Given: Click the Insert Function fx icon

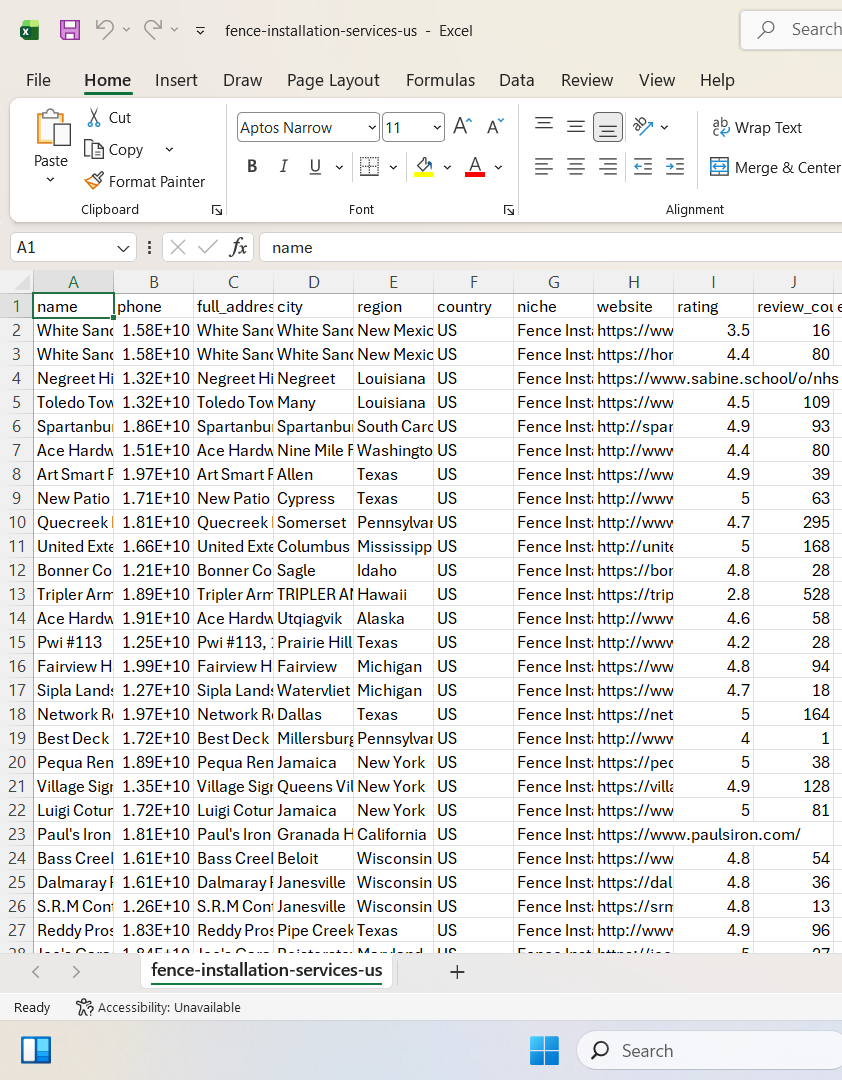Looking at the screenshot, I should 238,247.
